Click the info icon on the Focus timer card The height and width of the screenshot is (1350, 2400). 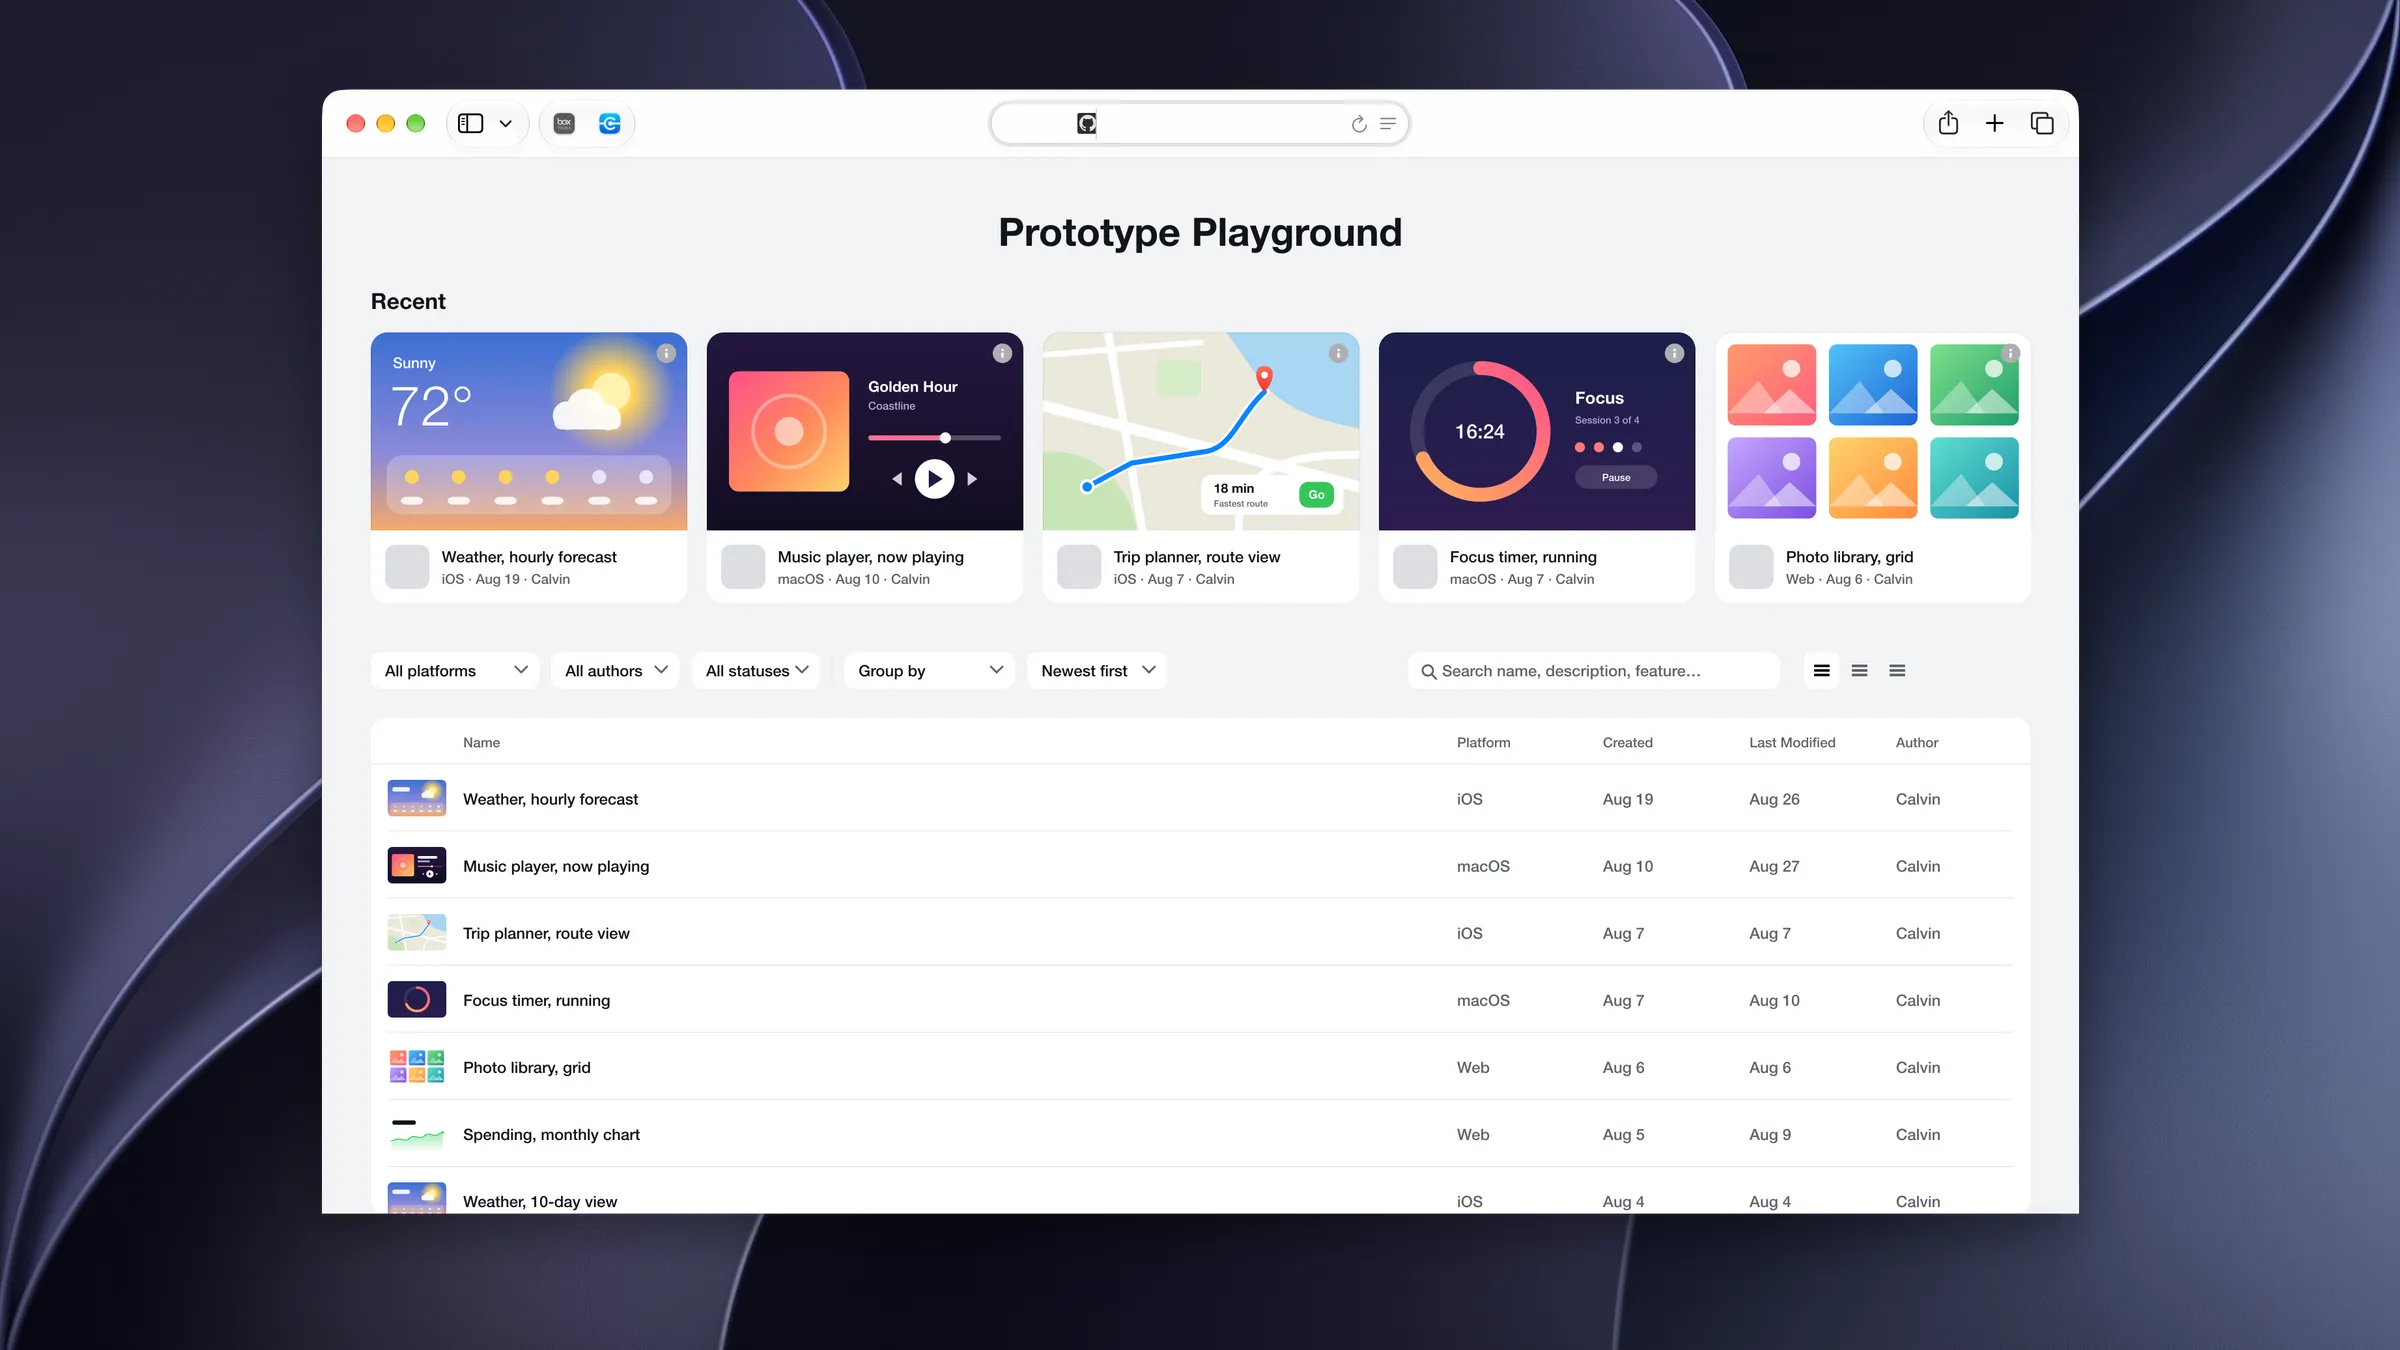[x=1674, y=353]
